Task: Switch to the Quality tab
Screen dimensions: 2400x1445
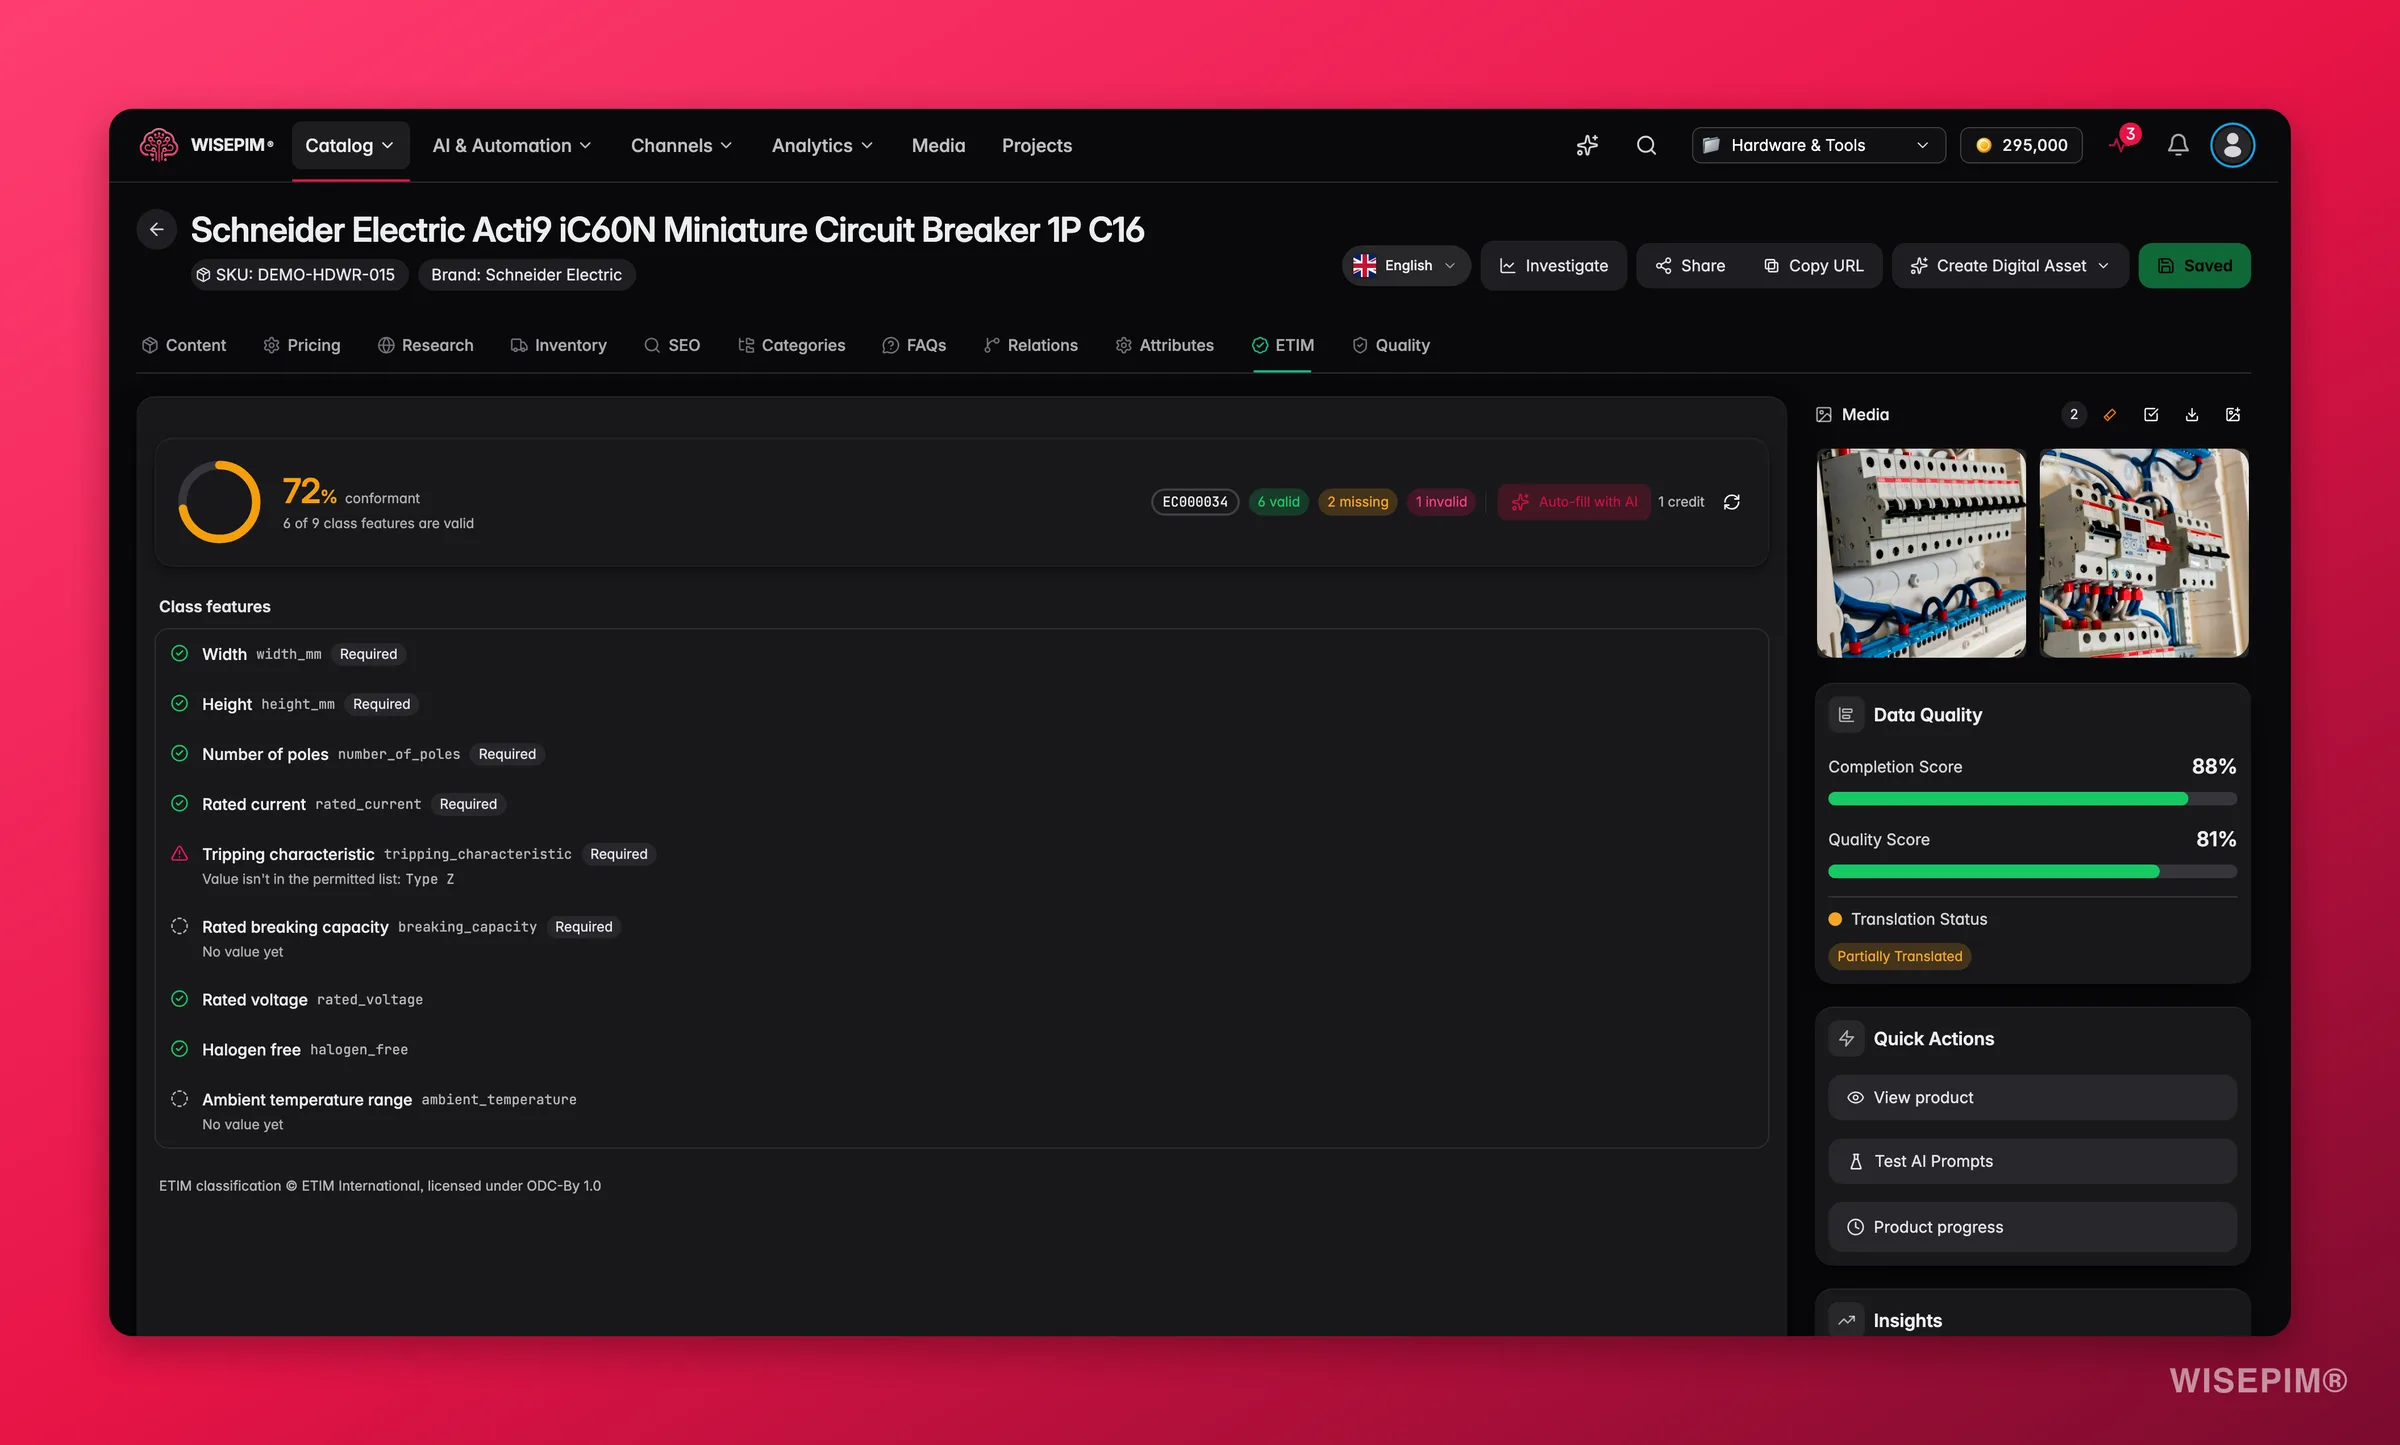Action: (x=1391, y=345)
